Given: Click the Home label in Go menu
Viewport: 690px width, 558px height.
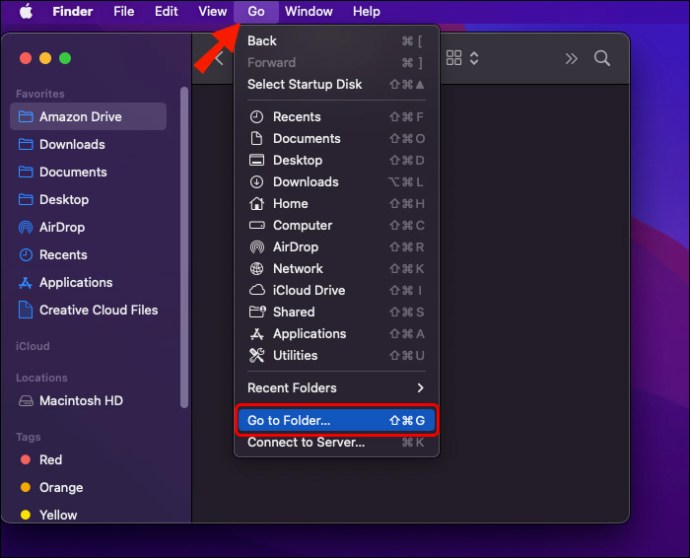Looking at the screenshot, I should pyautogui.click(x=290, y=203).
